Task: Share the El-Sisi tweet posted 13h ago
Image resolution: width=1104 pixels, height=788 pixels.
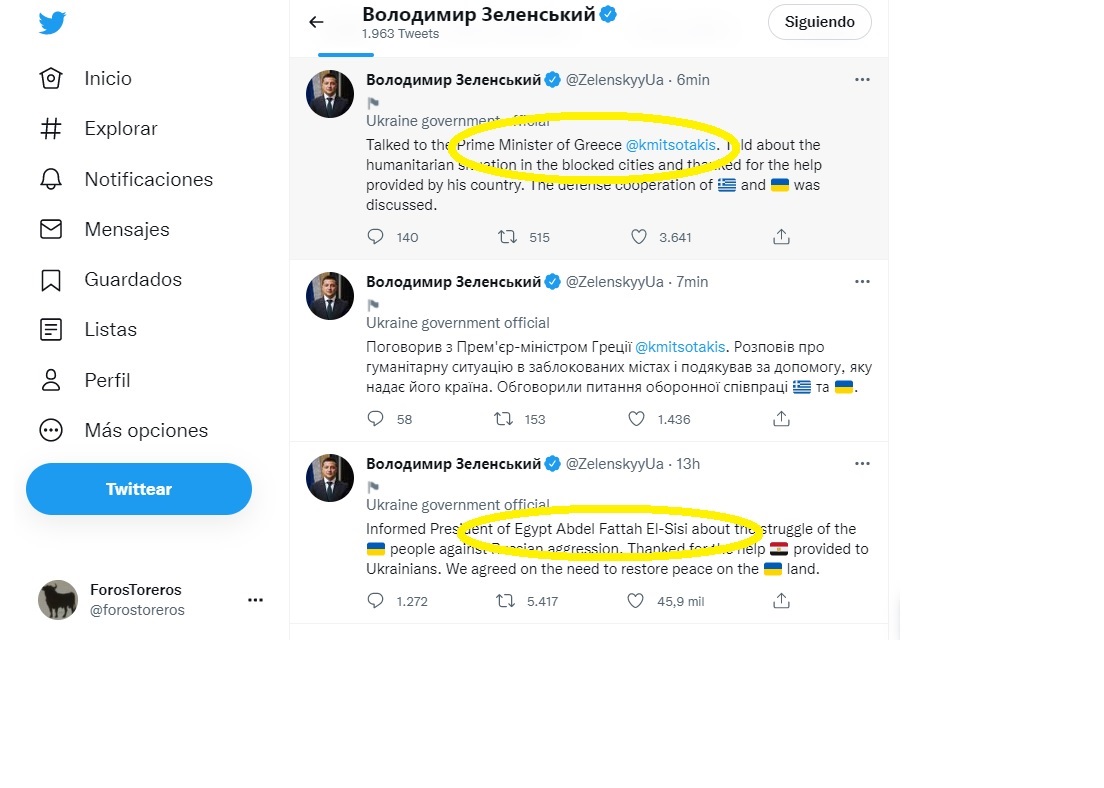Action: point(782,601)
